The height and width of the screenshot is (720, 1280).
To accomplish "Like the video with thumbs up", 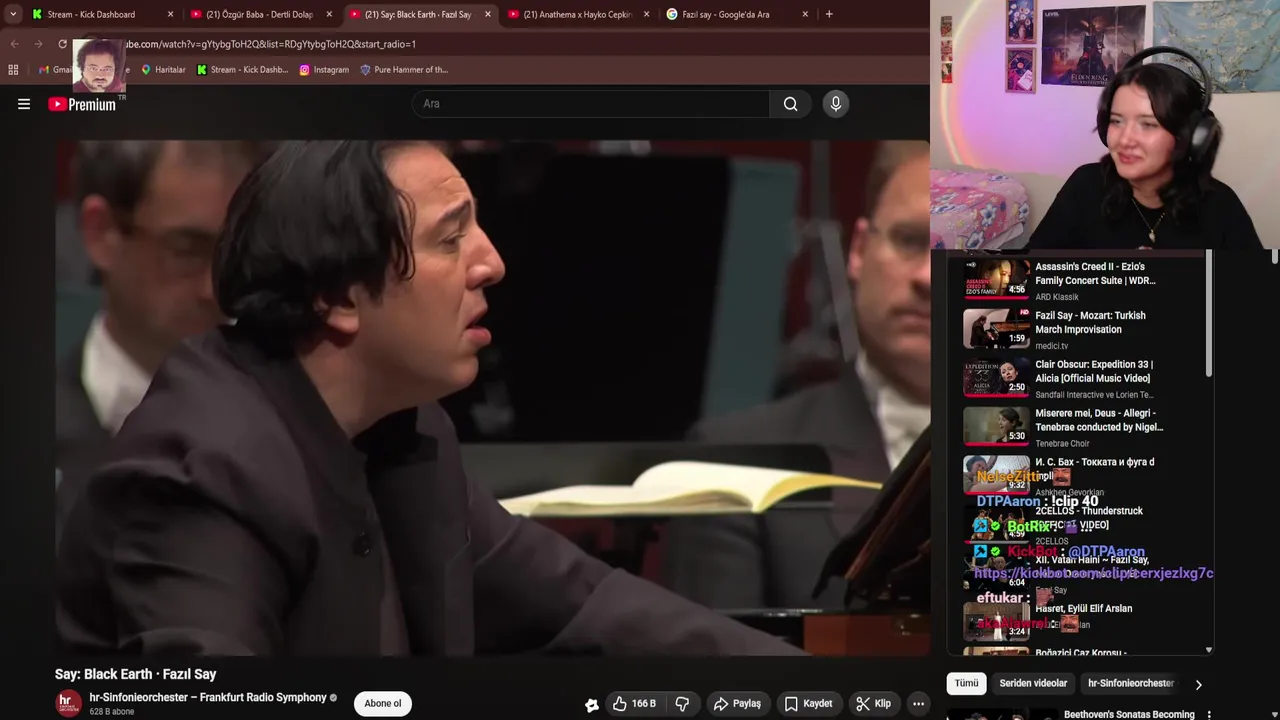I will point(635,704).
